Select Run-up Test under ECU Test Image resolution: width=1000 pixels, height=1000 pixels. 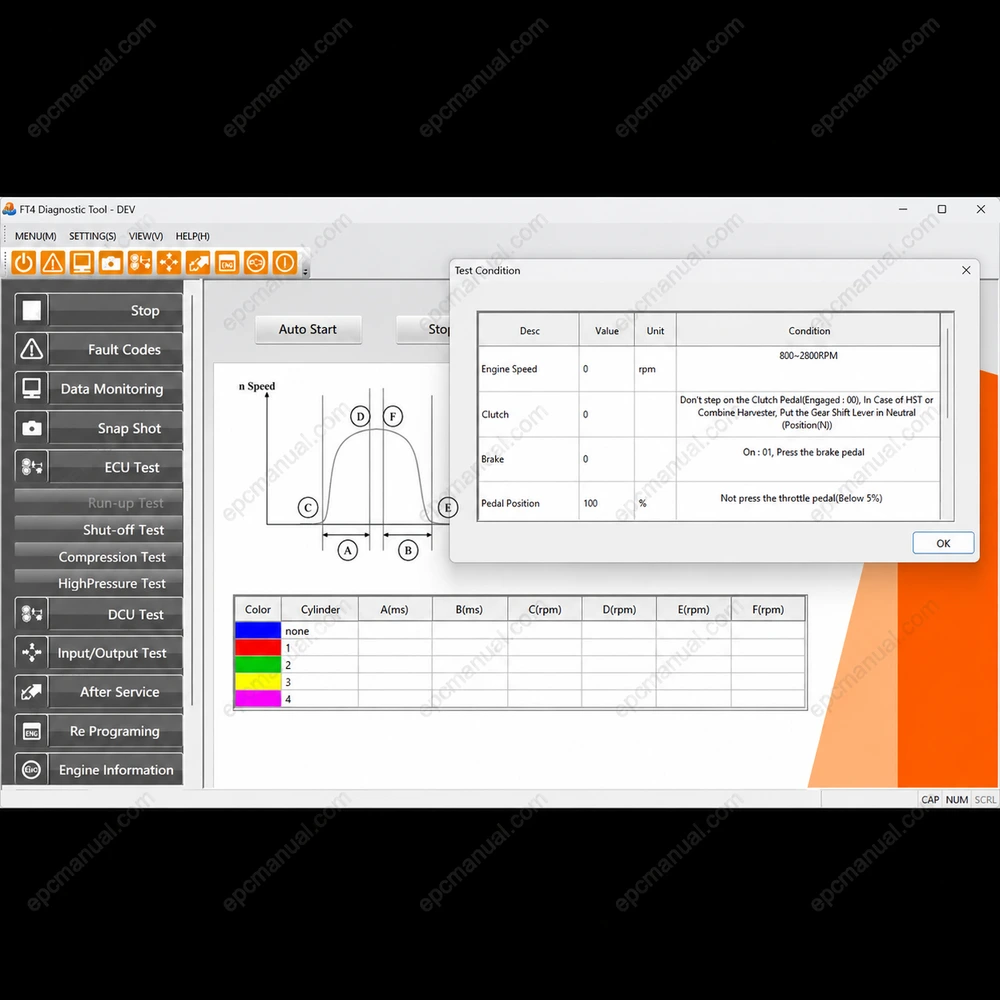(98, 503)
